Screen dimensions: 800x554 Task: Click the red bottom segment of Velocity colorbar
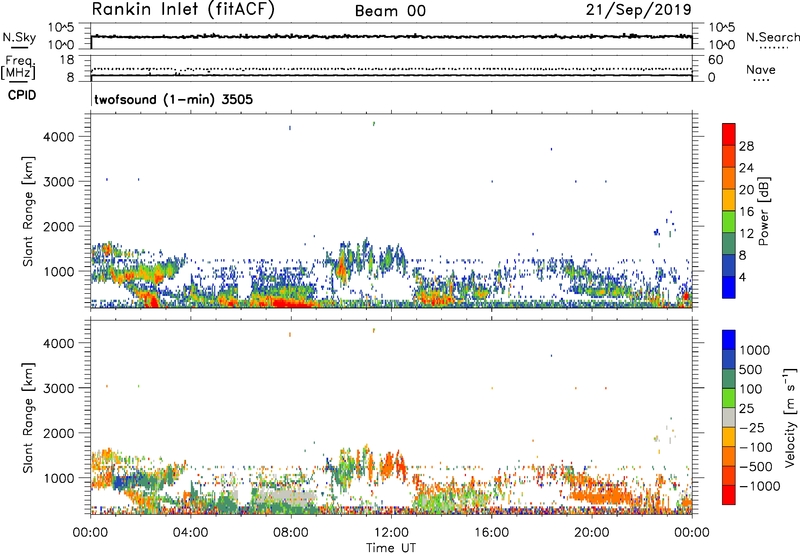[x=729, y=495]
